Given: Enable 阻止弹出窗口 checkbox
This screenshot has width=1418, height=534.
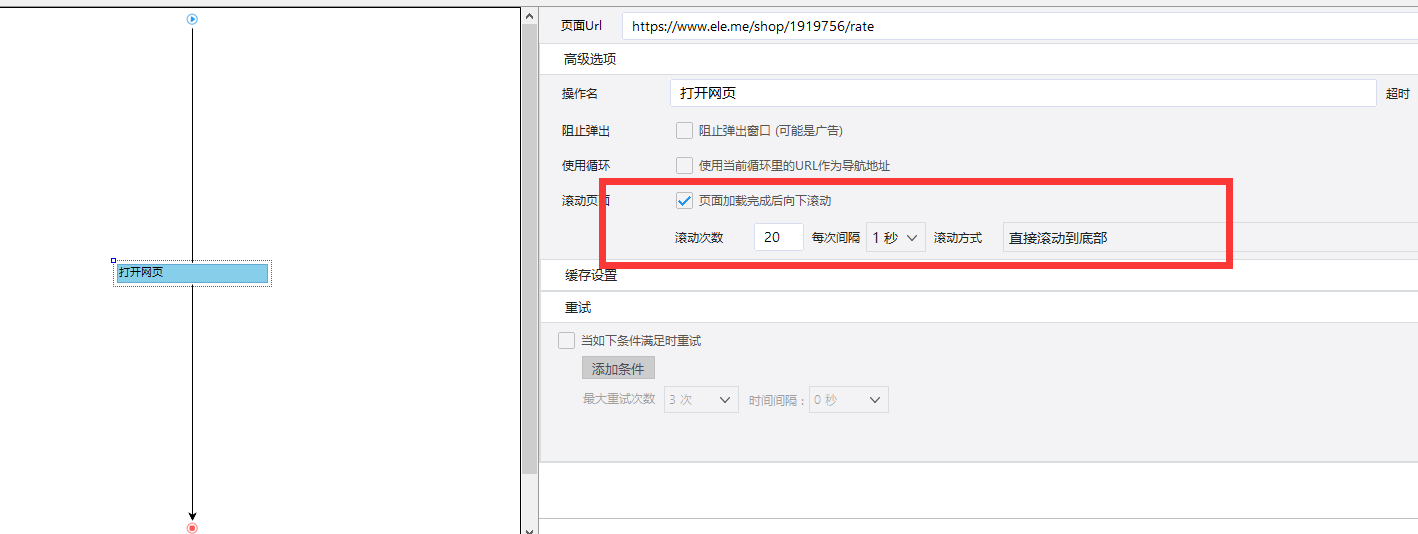Looking at the screenshot, I should pyautogui.click(x=685, y=130).
